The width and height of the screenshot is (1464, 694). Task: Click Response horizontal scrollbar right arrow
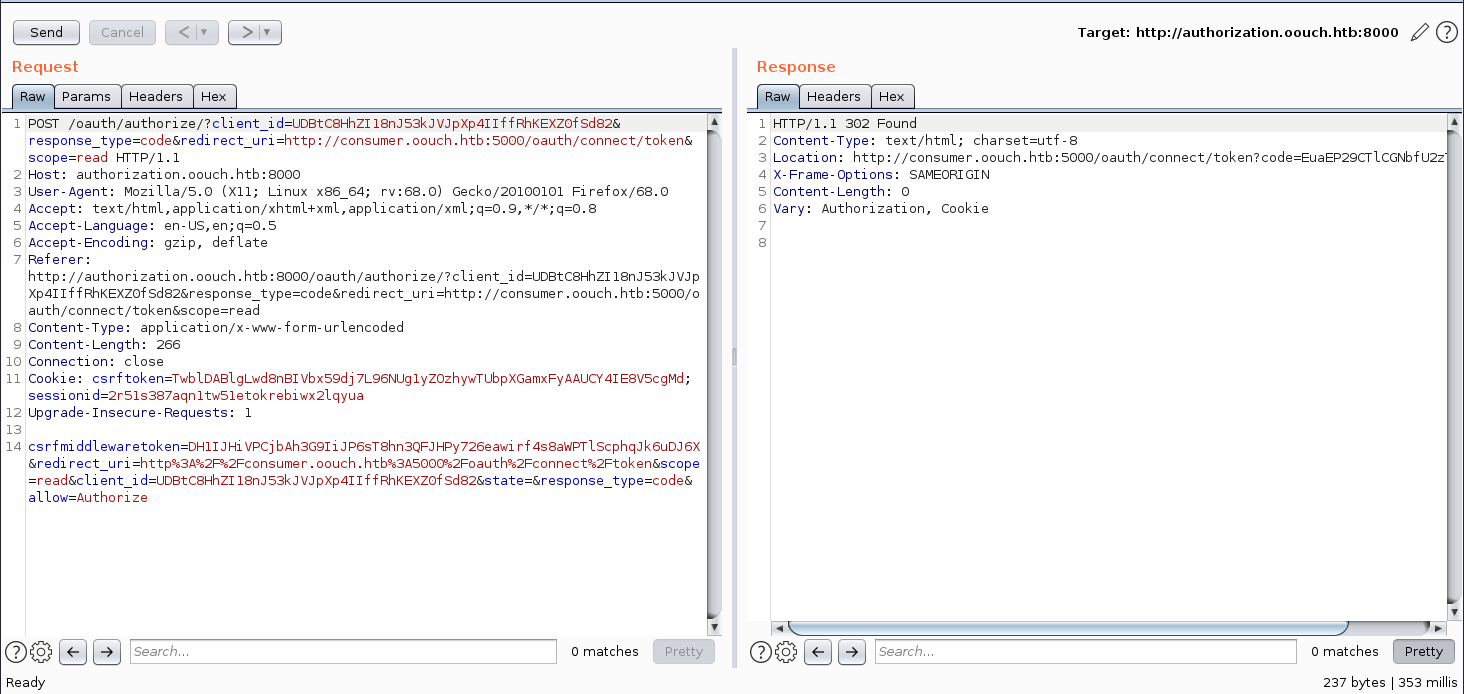1439,628
